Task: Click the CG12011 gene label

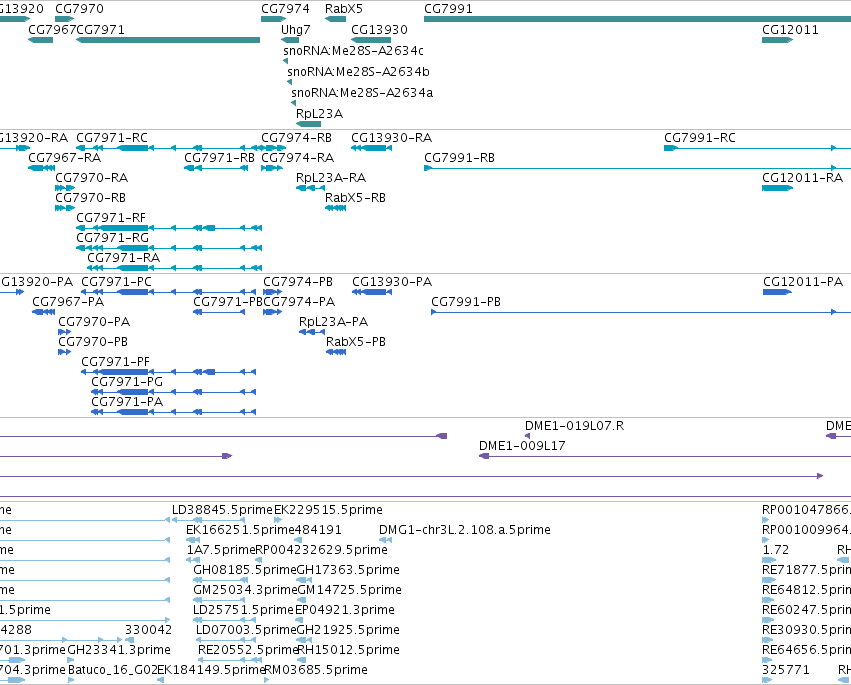Action: [790, 29]
